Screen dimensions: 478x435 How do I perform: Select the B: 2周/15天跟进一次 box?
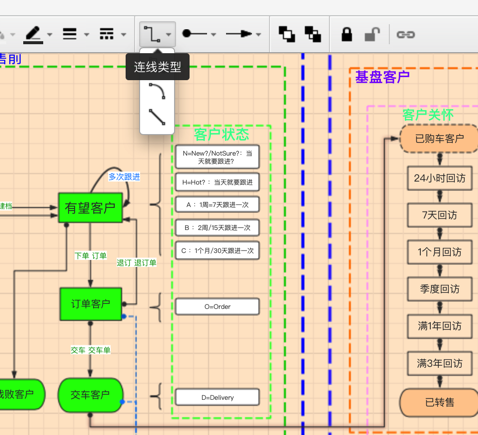pos(217,228)
